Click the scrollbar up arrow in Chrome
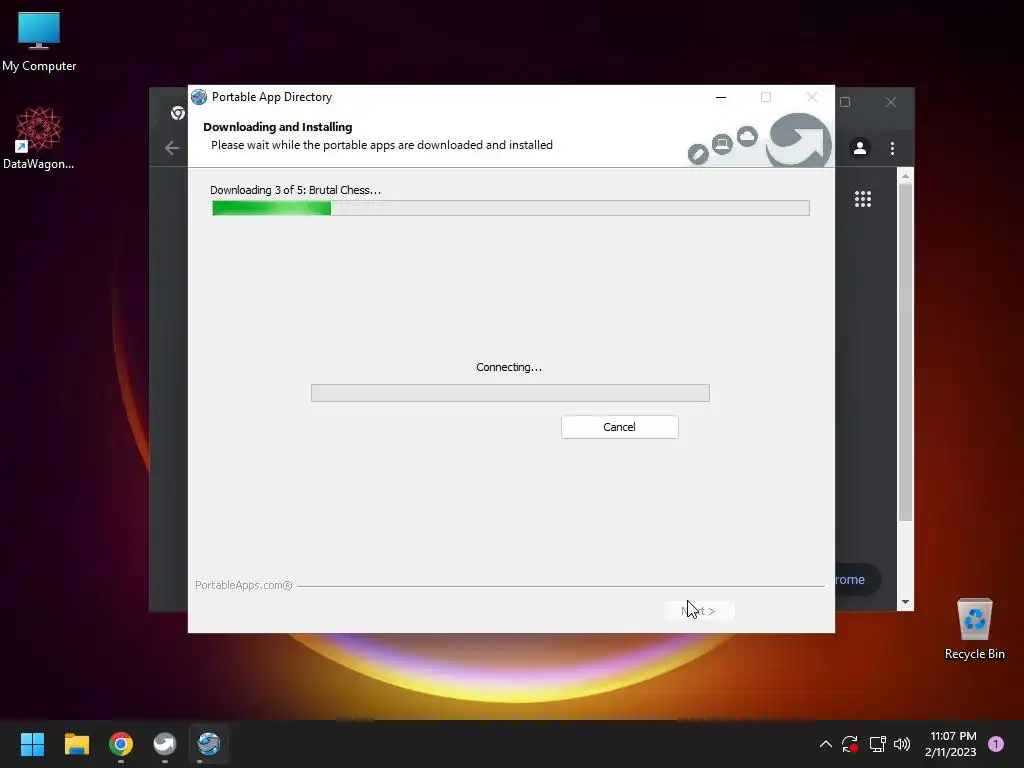1024x768 pixels. [x=905, y=176]
